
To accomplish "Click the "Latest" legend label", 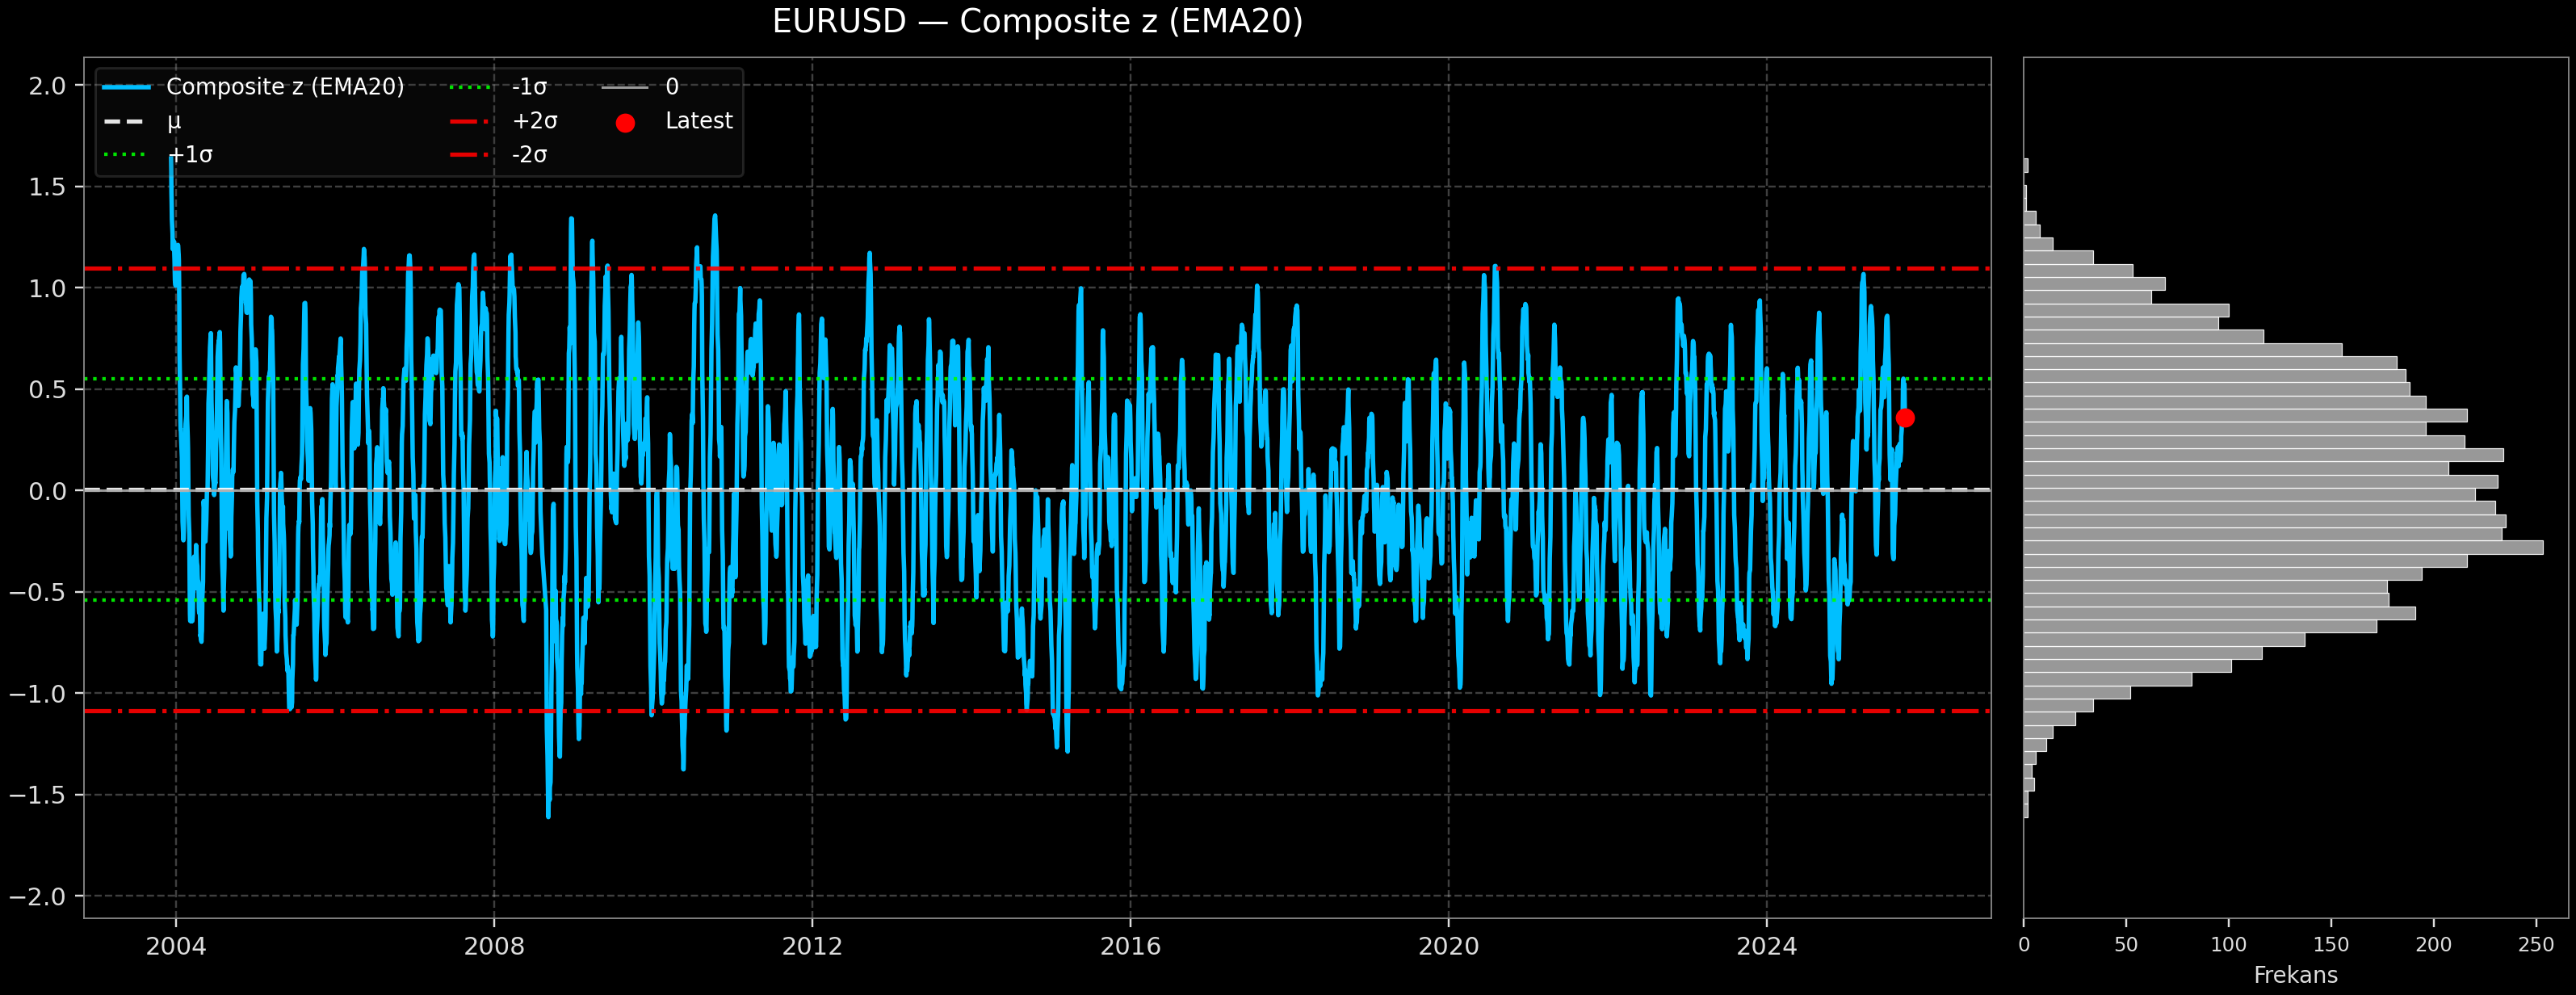I will [699, 121].
